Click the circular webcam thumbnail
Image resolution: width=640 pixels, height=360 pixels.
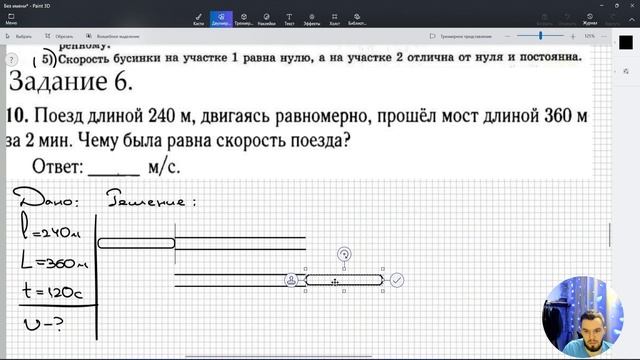pyautogui.click(x=583, y=317)
